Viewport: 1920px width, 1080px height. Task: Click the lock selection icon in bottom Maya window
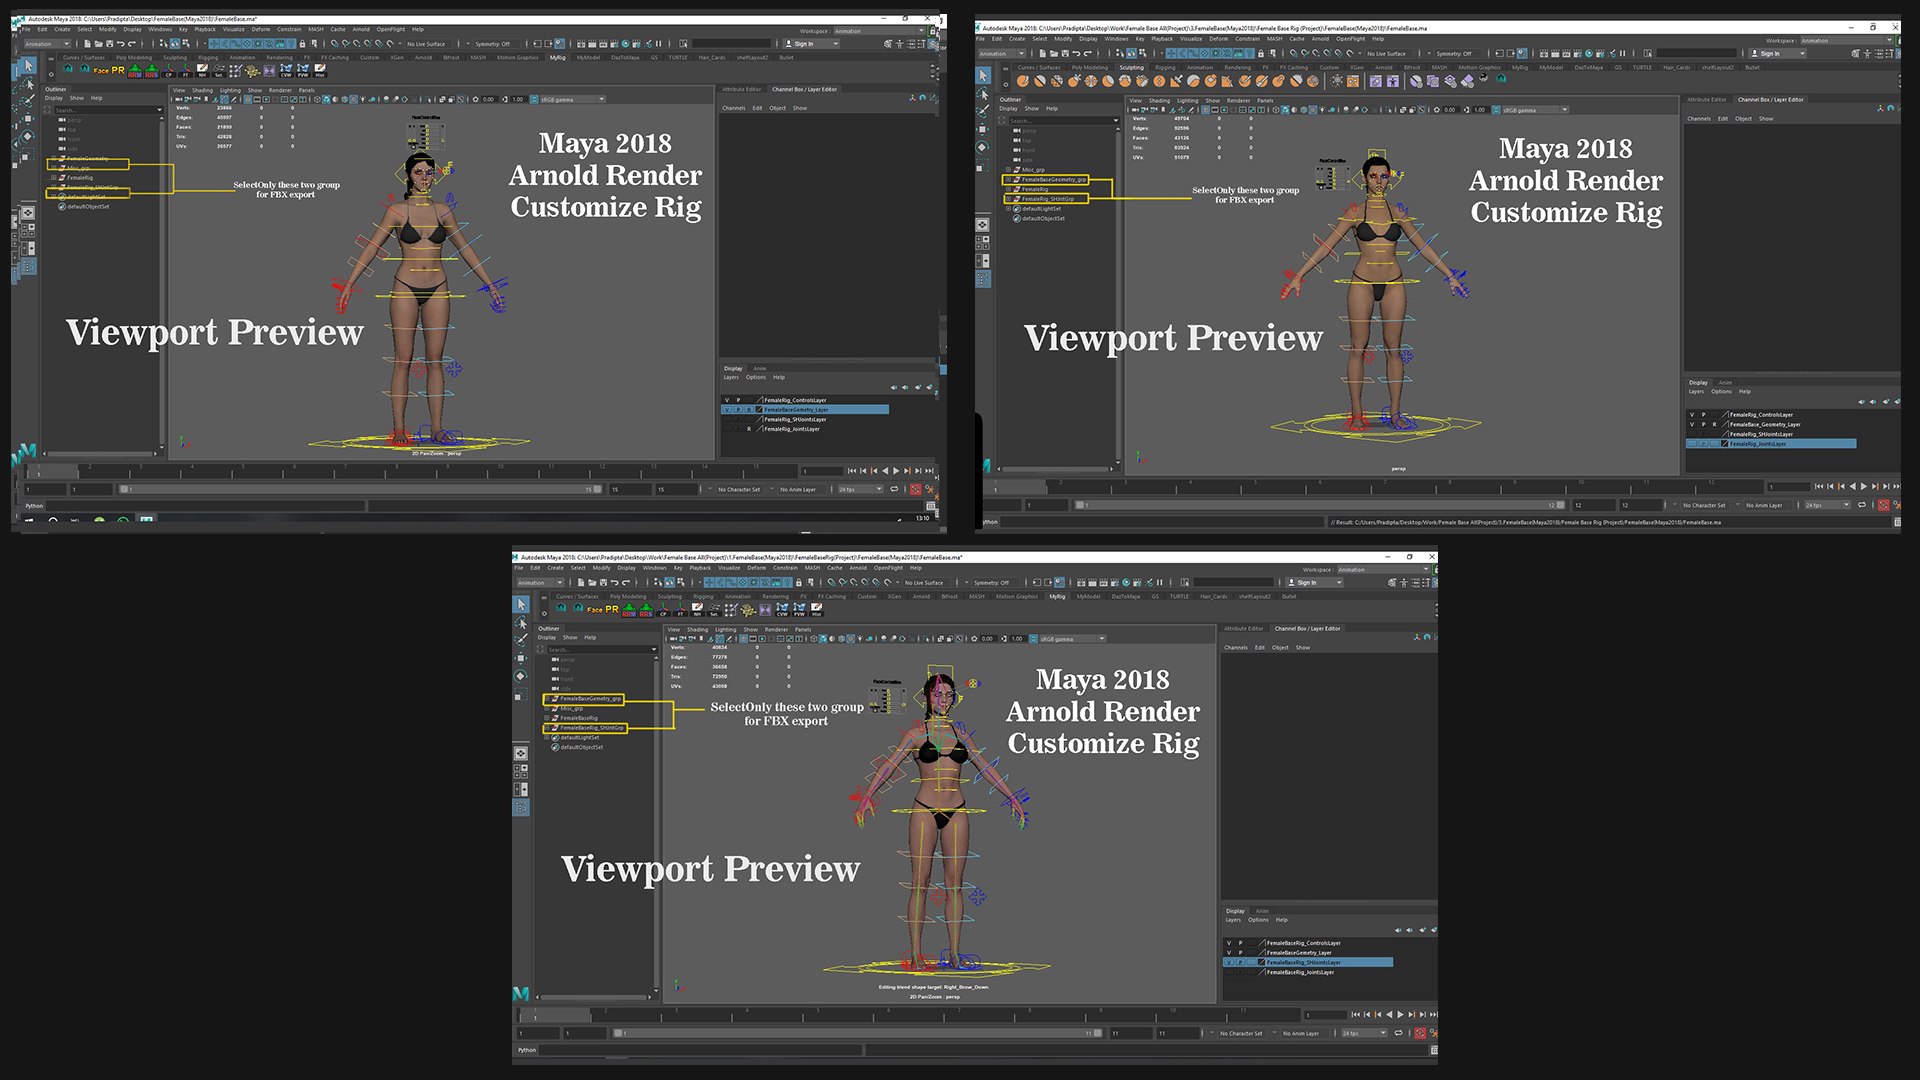coord(799,583)
